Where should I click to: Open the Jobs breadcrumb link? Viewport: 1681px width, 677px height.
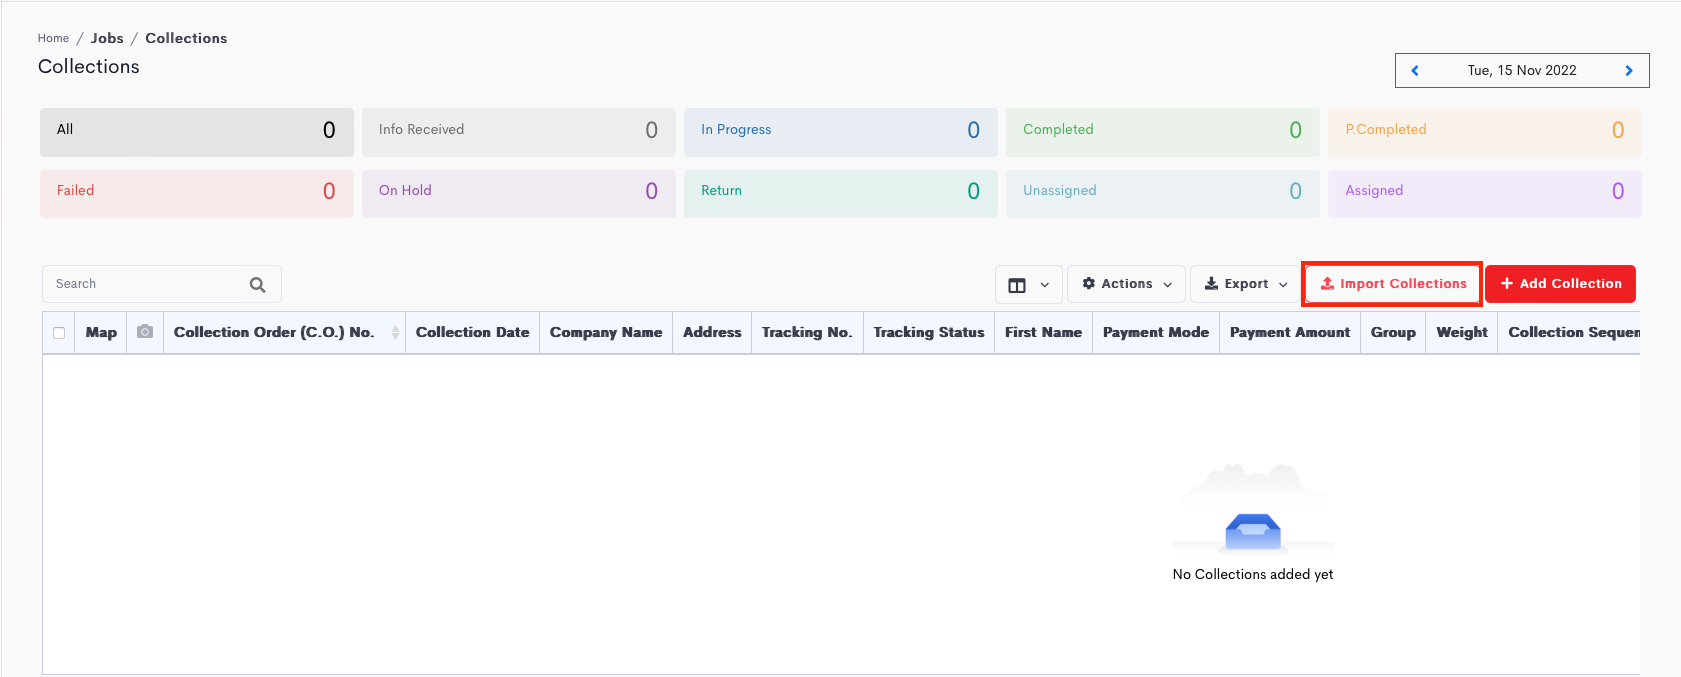(x=107, y=38)
